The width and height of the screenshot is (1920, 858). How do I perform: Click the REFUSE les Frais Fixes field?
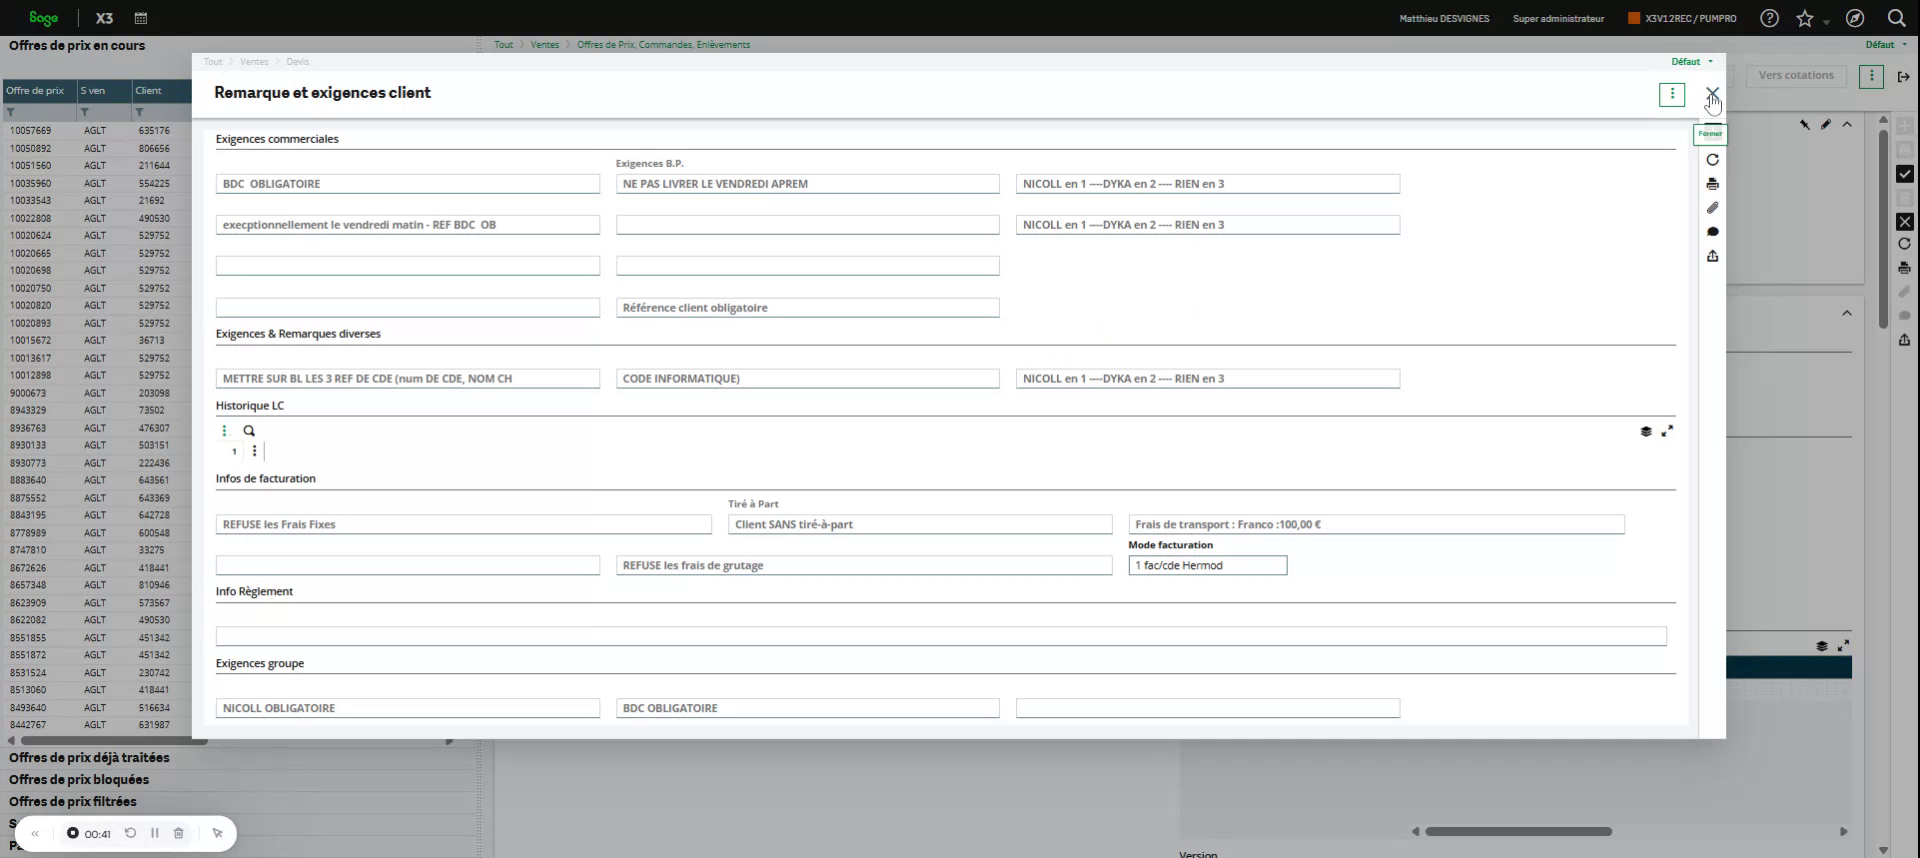[464, 525]
